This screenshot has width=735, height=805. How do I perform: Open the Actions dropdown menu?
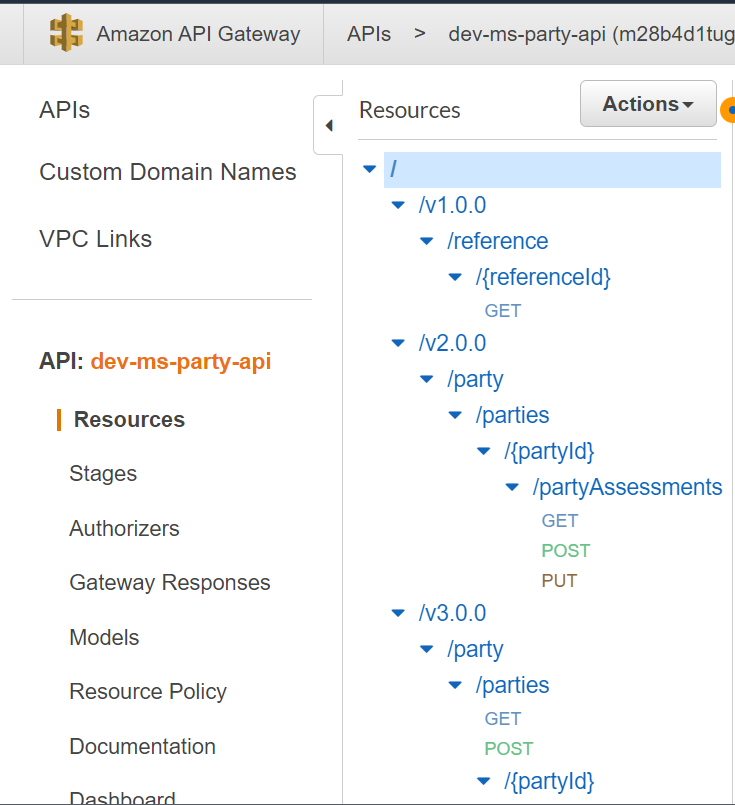click(648, 104)
